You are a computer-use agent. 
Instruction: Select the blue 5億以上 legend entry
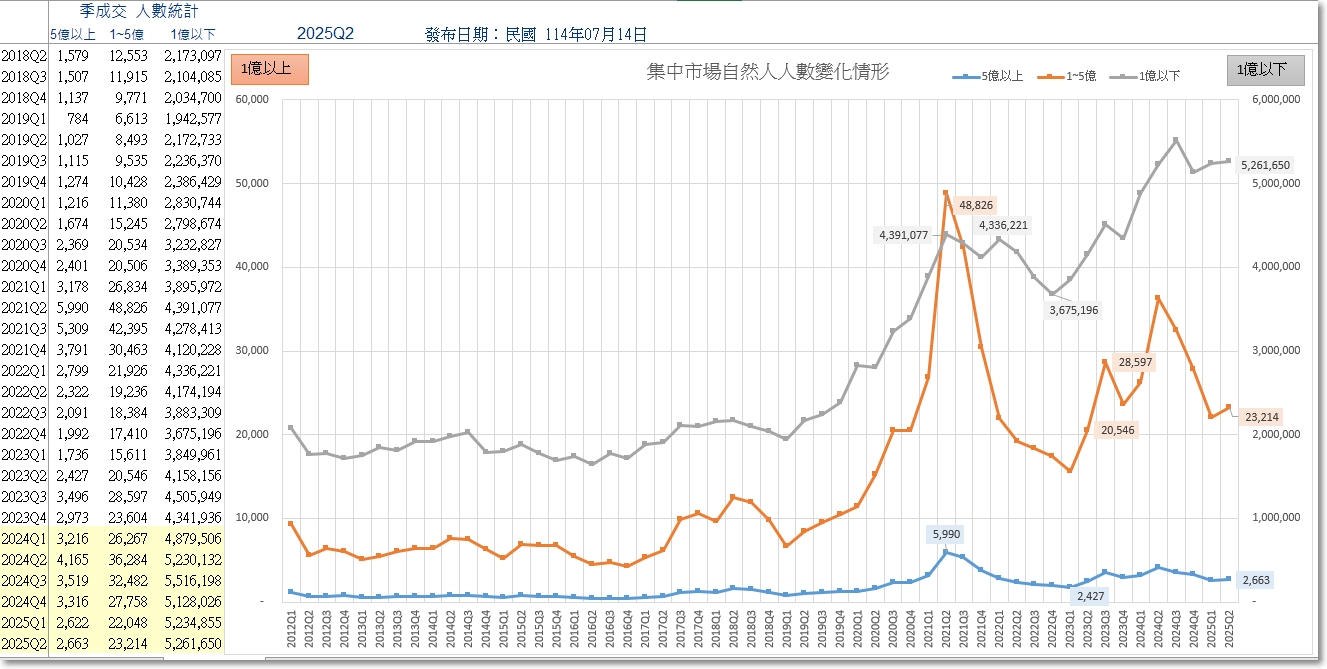click(987, 76)
